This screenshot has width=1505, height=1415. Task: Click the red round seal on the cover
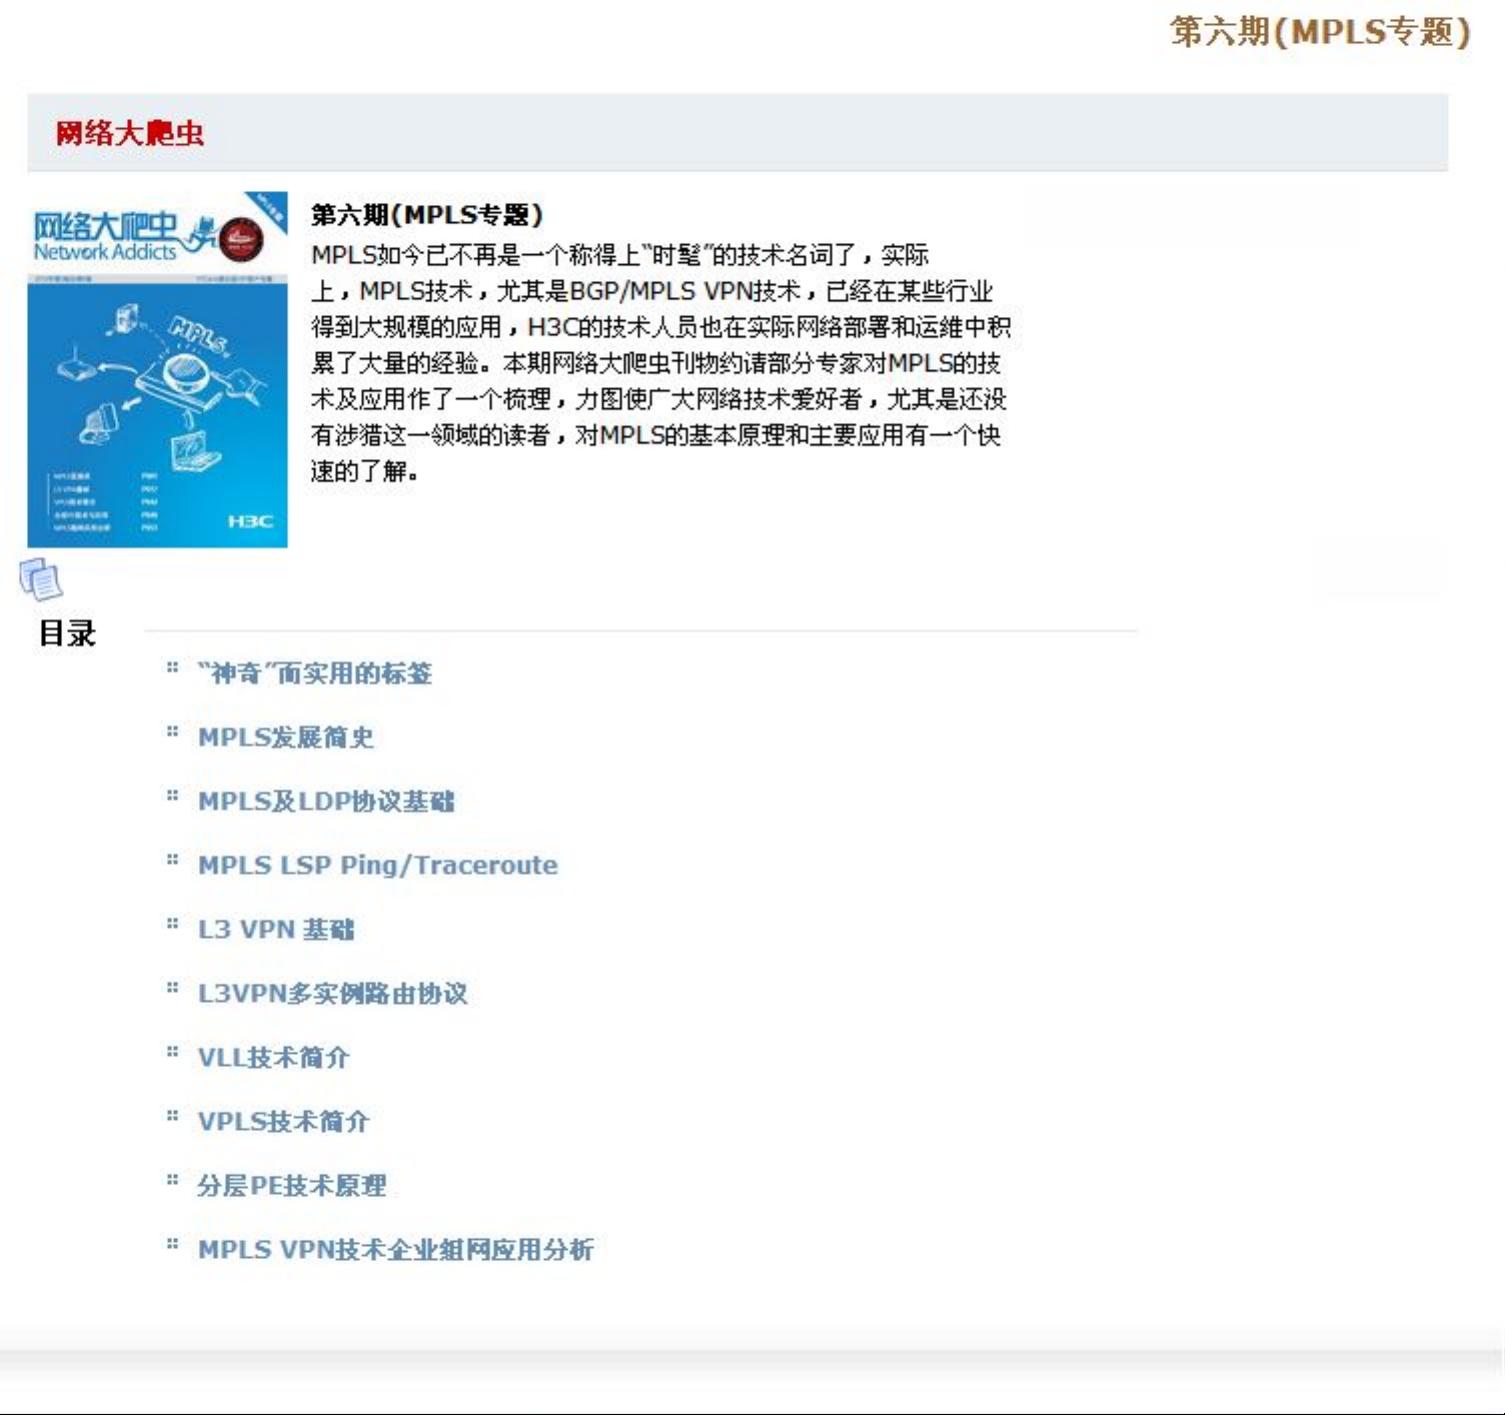[x=241, y=239]
